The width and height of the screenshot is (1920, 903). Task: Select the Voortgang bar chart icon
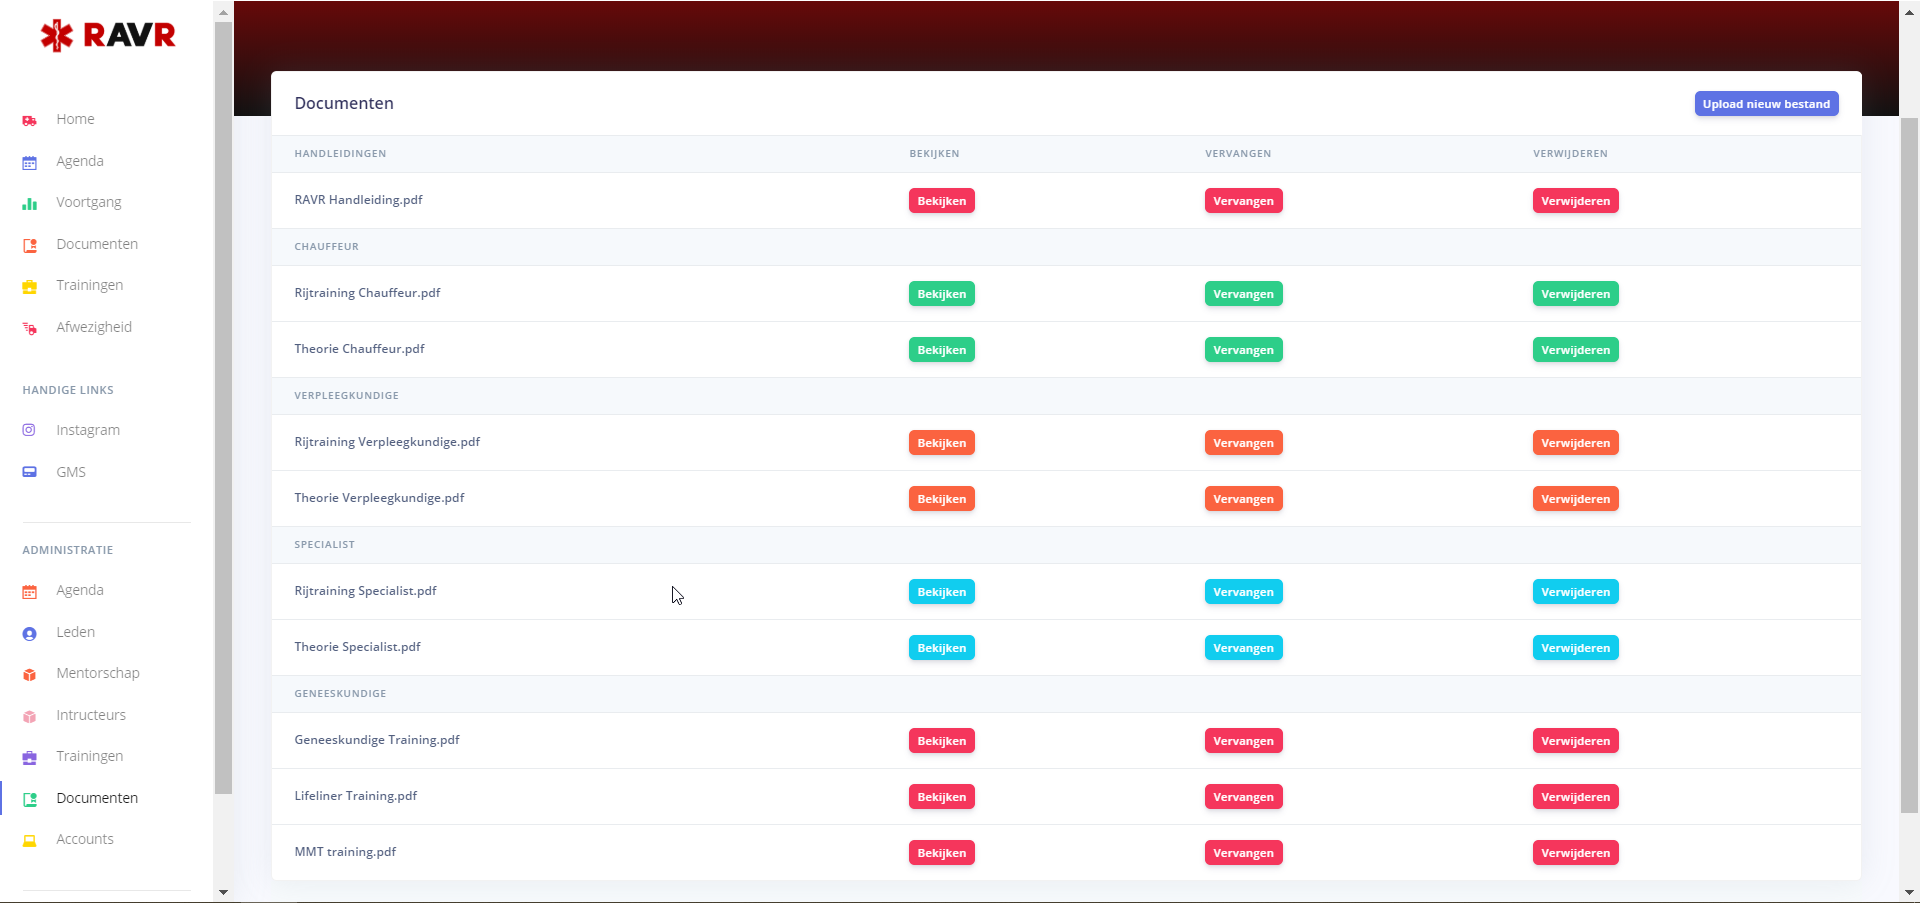click(30, 203)
